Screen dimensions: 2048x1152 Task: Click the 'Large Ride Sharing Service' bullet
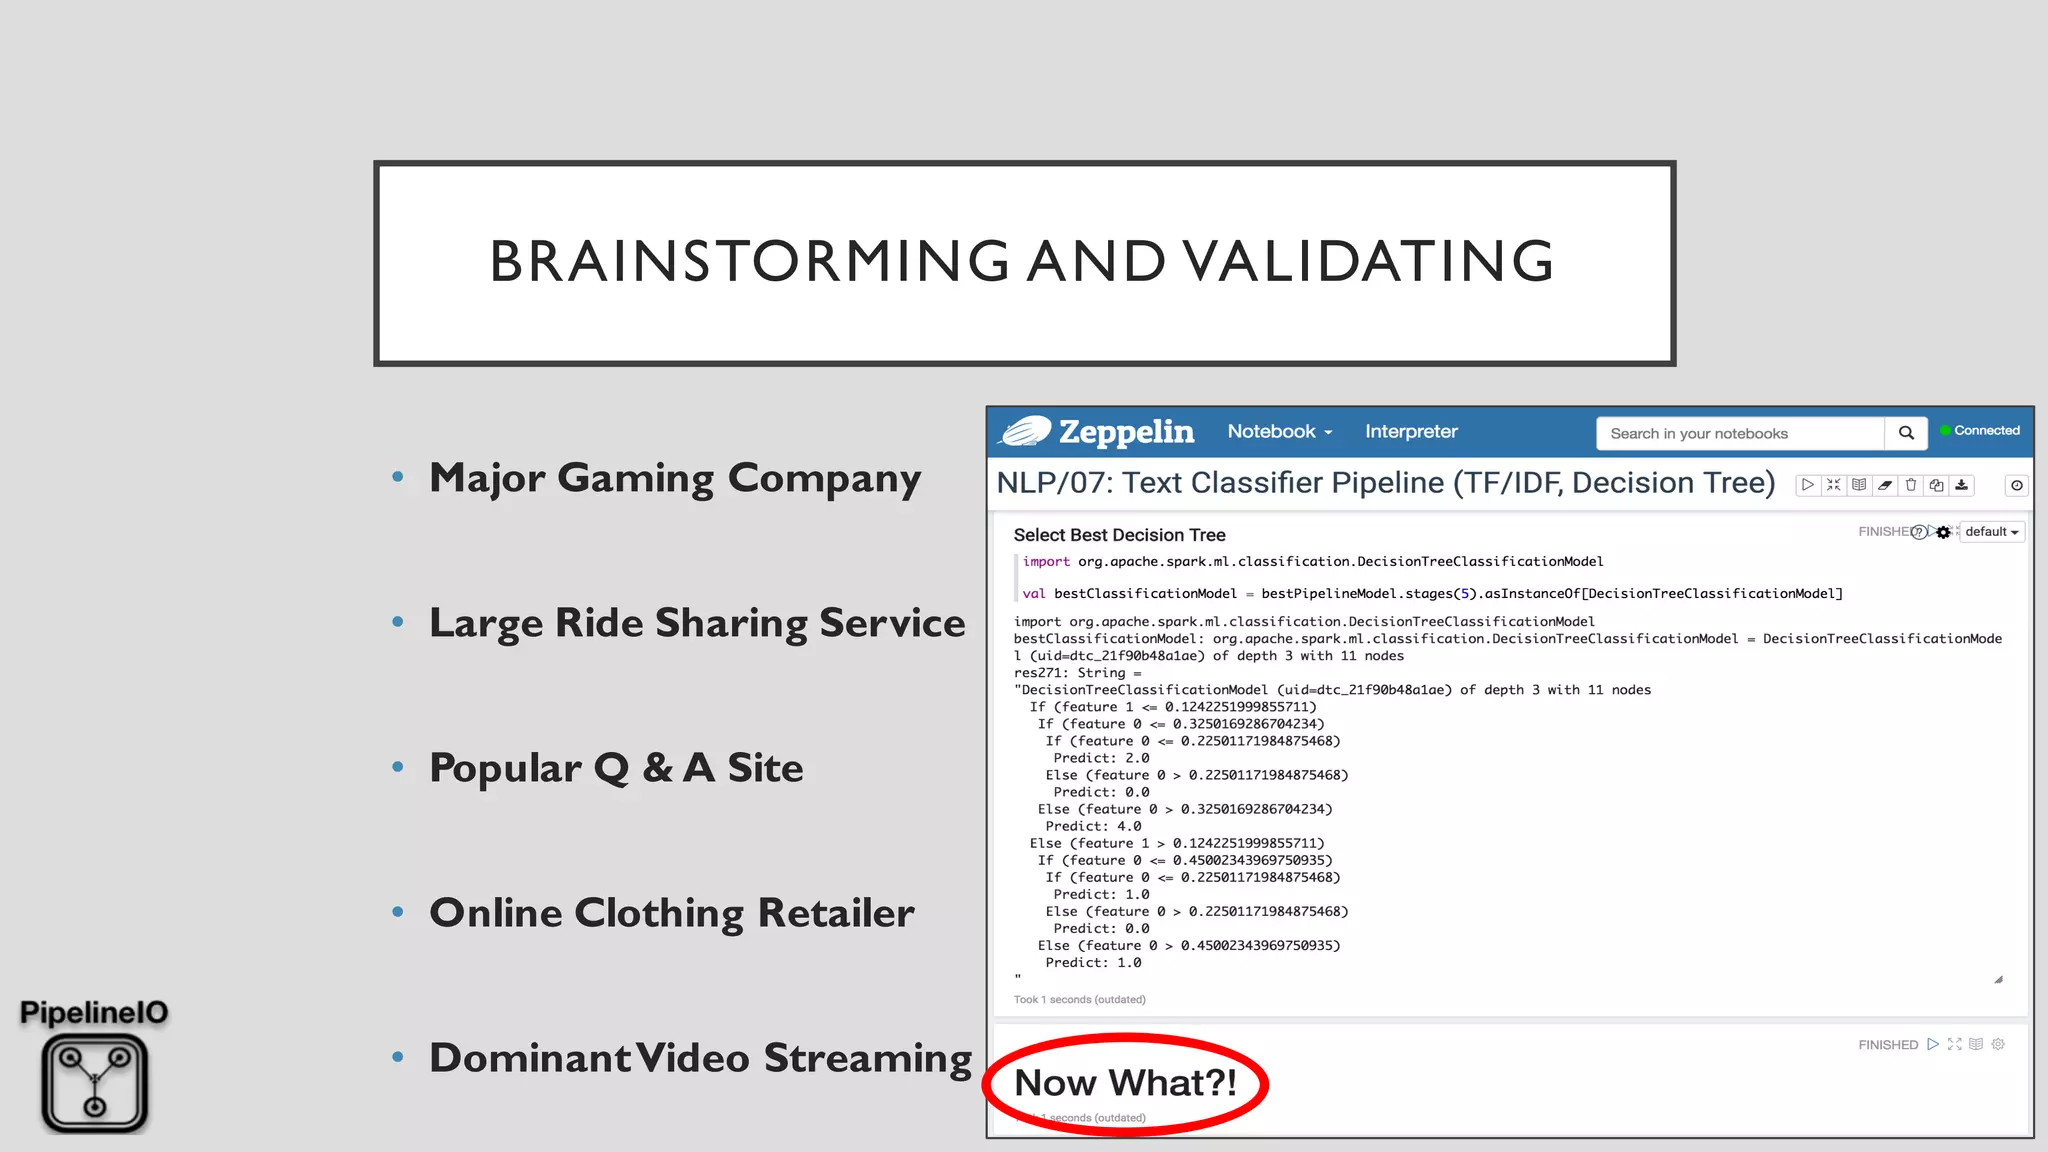tap(697, 624)
